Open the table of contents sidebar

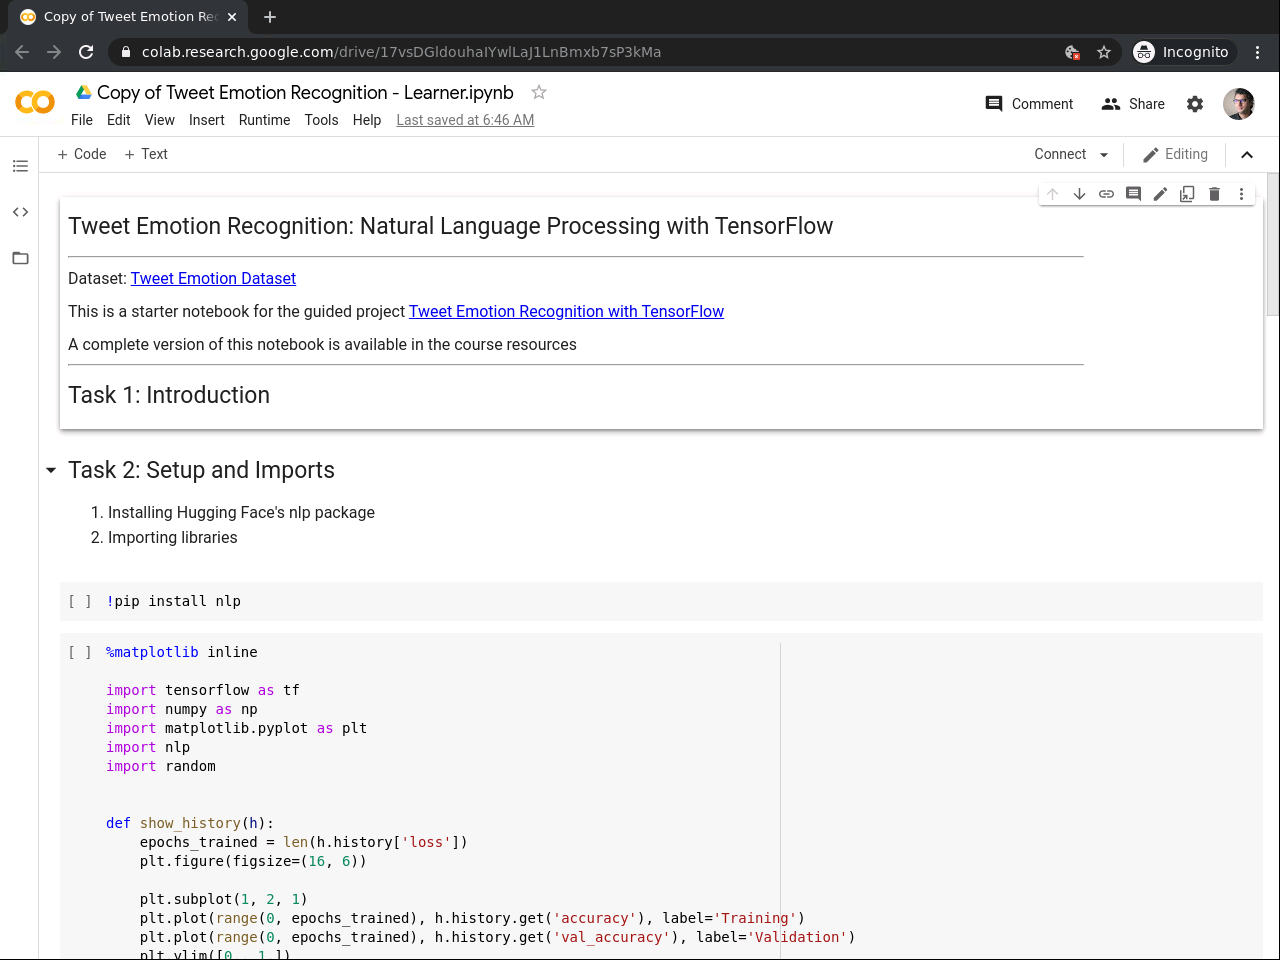[x=20, y=166]
